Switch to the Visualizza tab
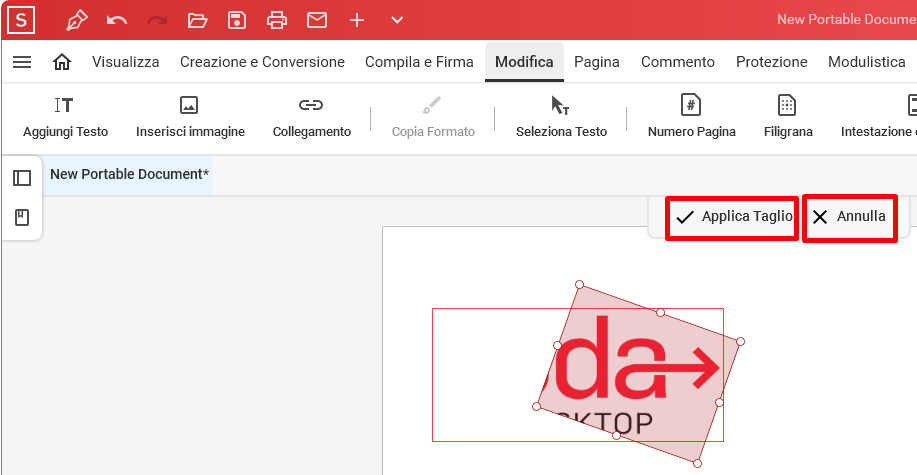This screenshot has width=917, height=475. click(x=126, y=62)
